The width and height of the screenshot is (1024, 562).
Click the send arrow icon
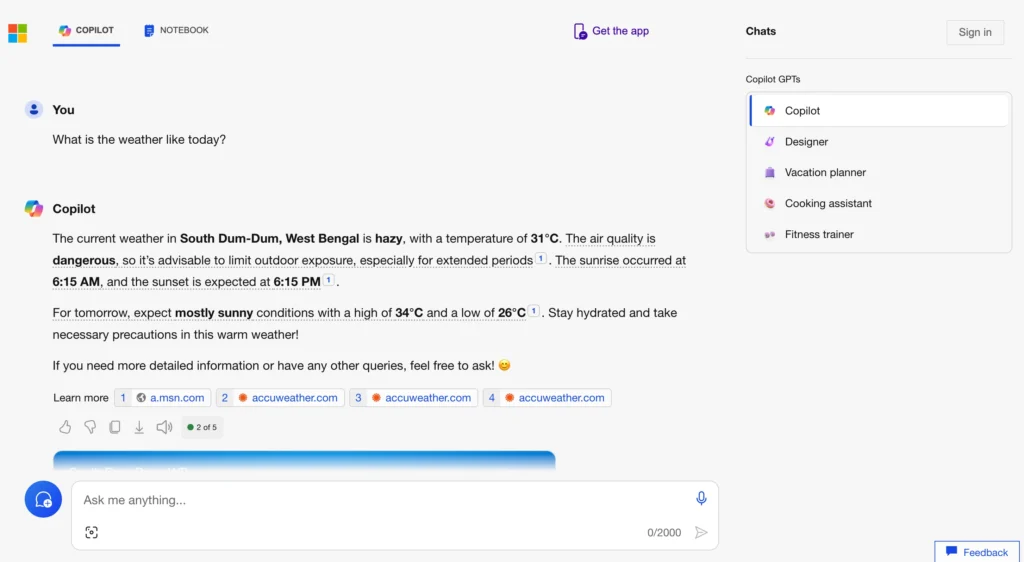(701, 533)
